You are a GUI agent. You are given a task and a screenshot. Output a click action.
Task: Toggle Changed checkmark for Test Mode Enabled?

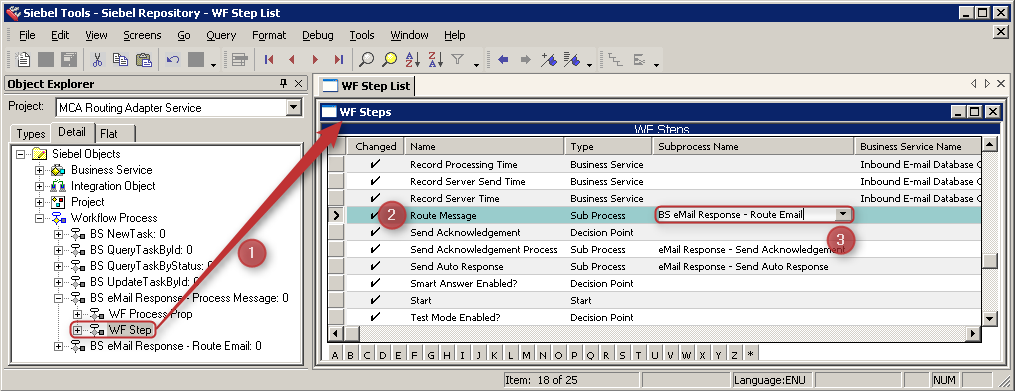375,317
